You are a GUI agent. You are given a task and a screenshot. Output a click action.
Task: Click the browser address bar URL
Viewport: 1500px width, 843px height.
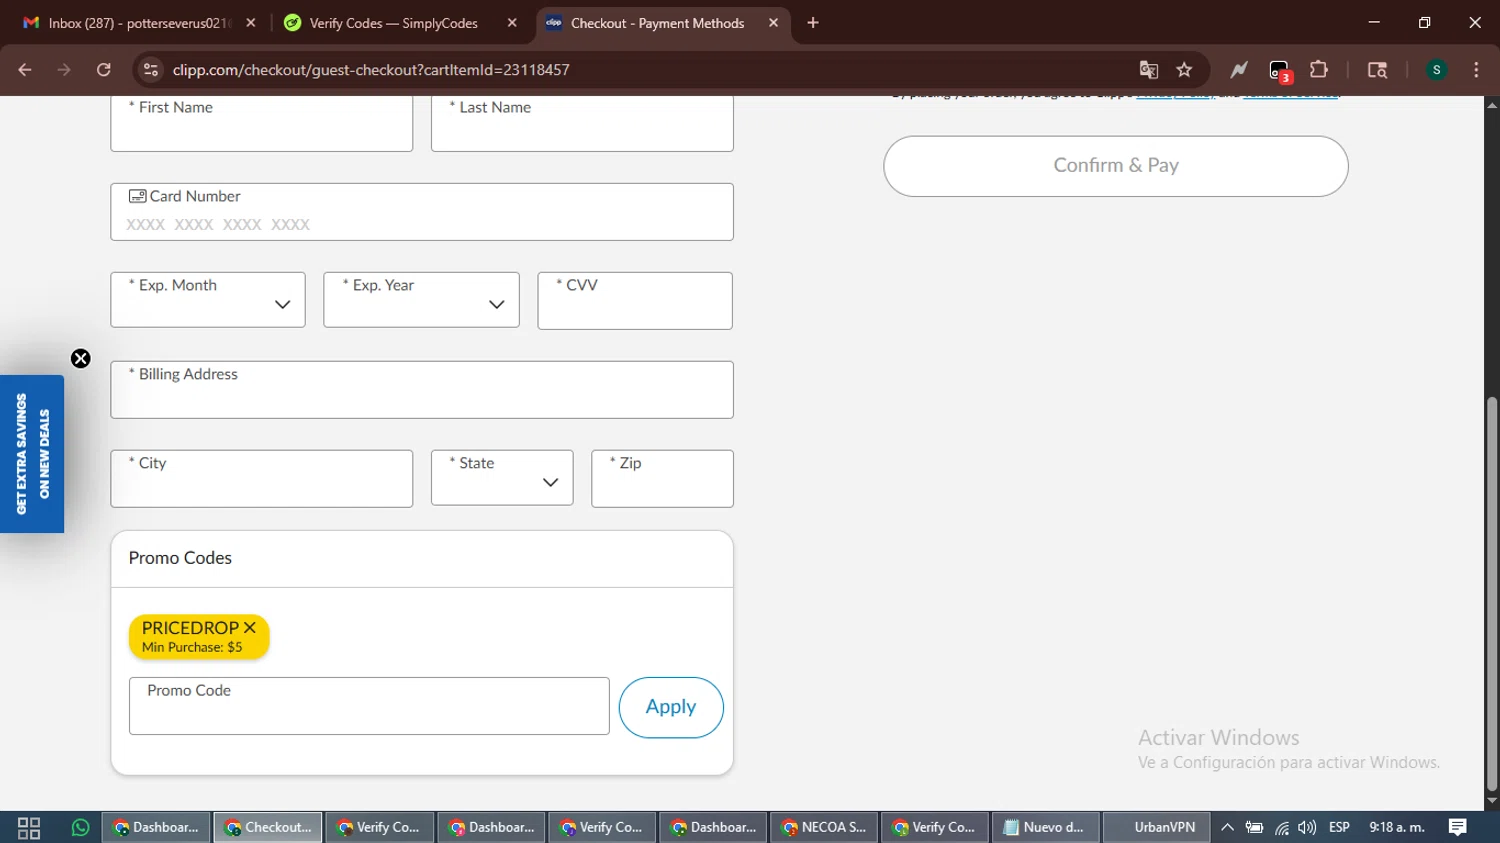[x=371, y=70]
